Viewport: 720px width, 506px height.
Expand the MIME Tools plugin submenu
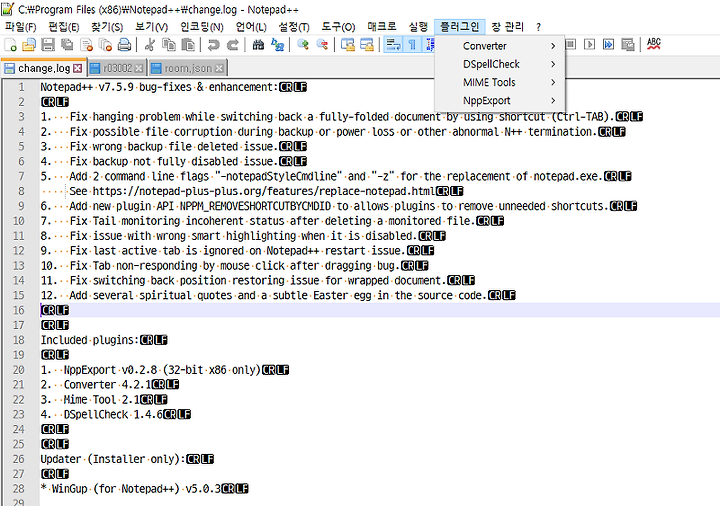coord(500,83)
